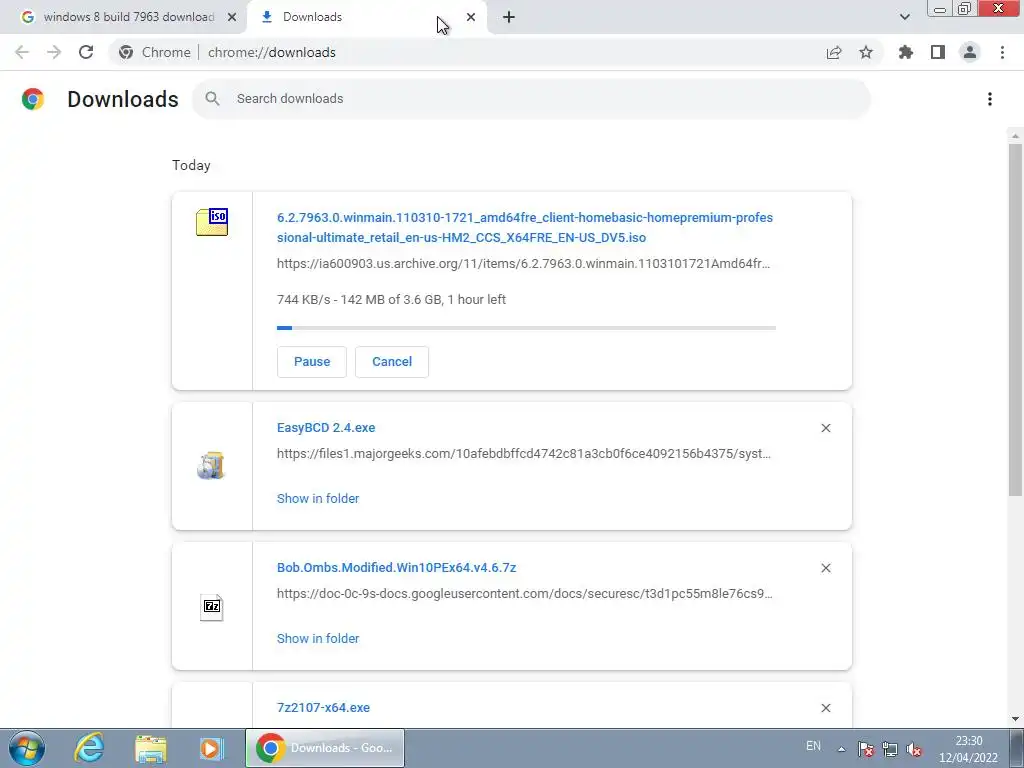Open the tab search dropdown chevron

point(904,17)
